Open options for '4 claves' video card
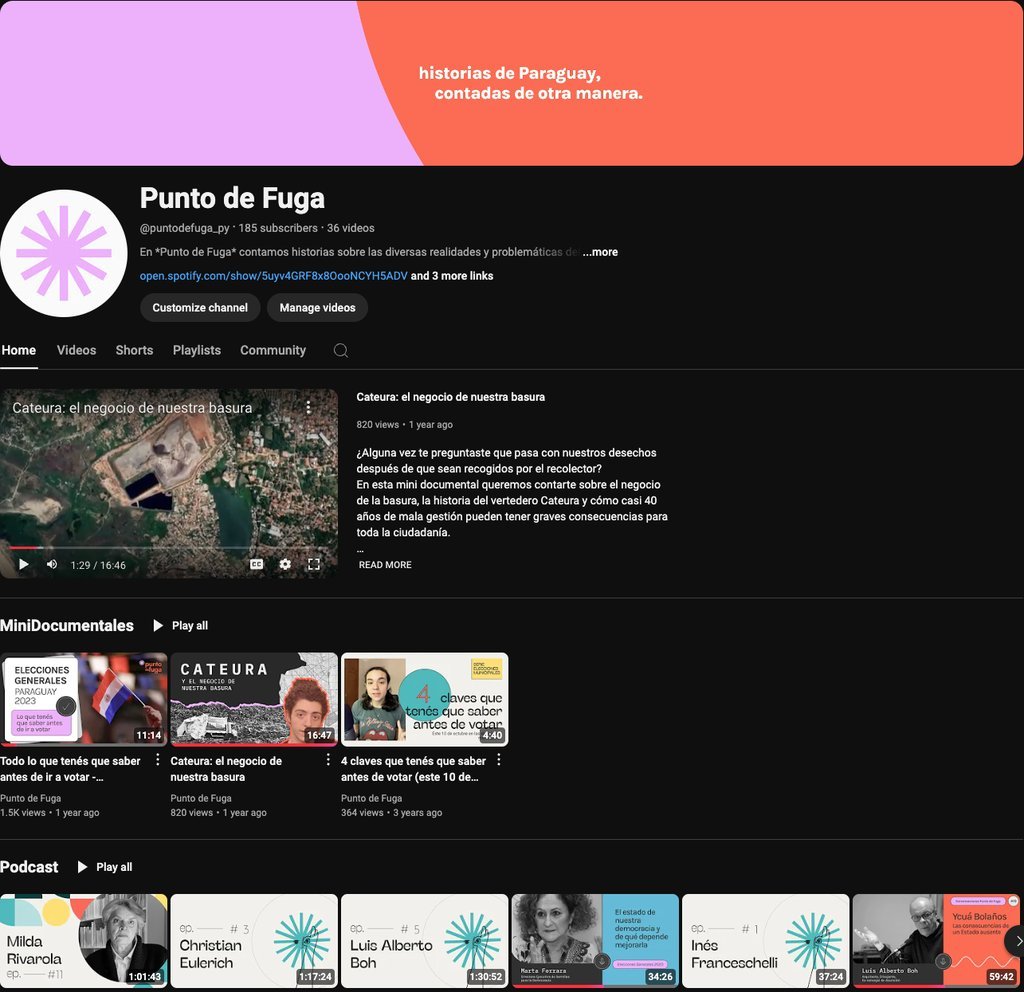 click(498, 760)
